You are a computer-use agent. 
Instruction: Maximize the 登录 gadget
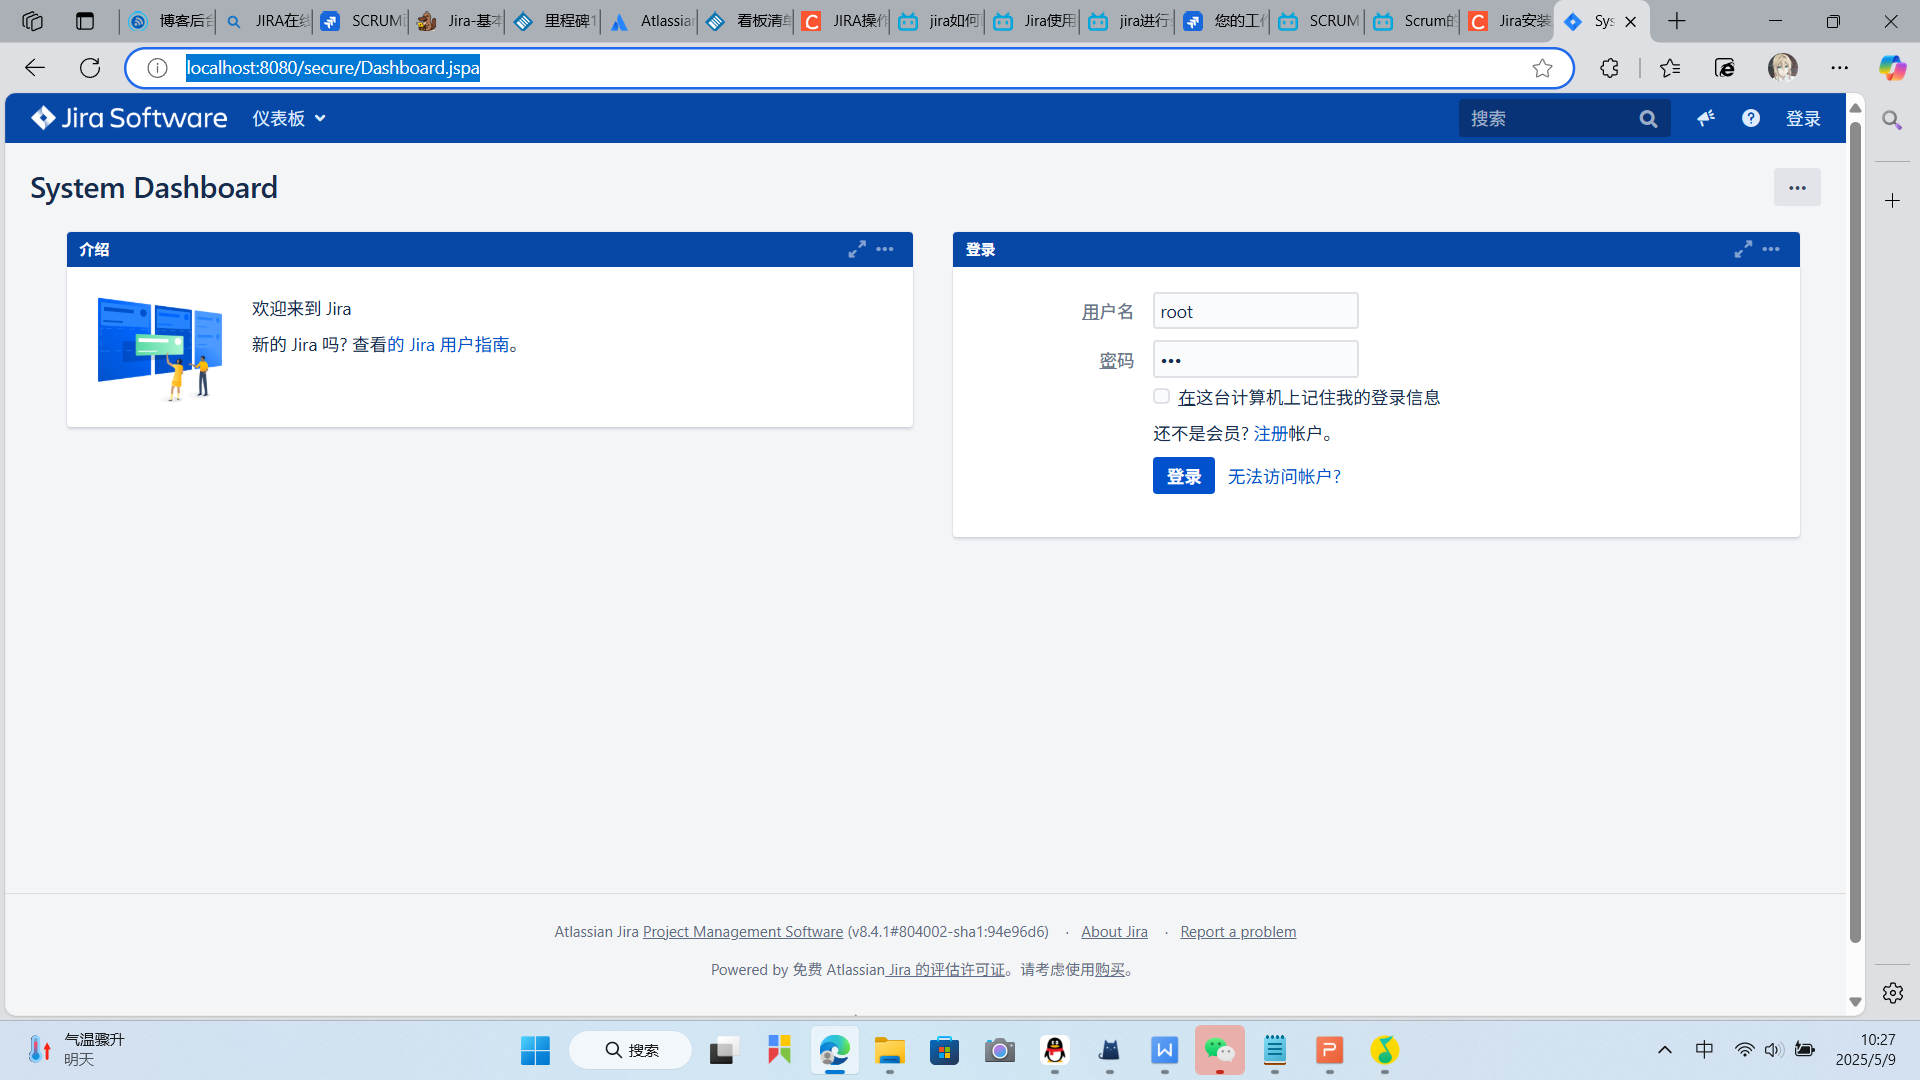coord(1743,249)
